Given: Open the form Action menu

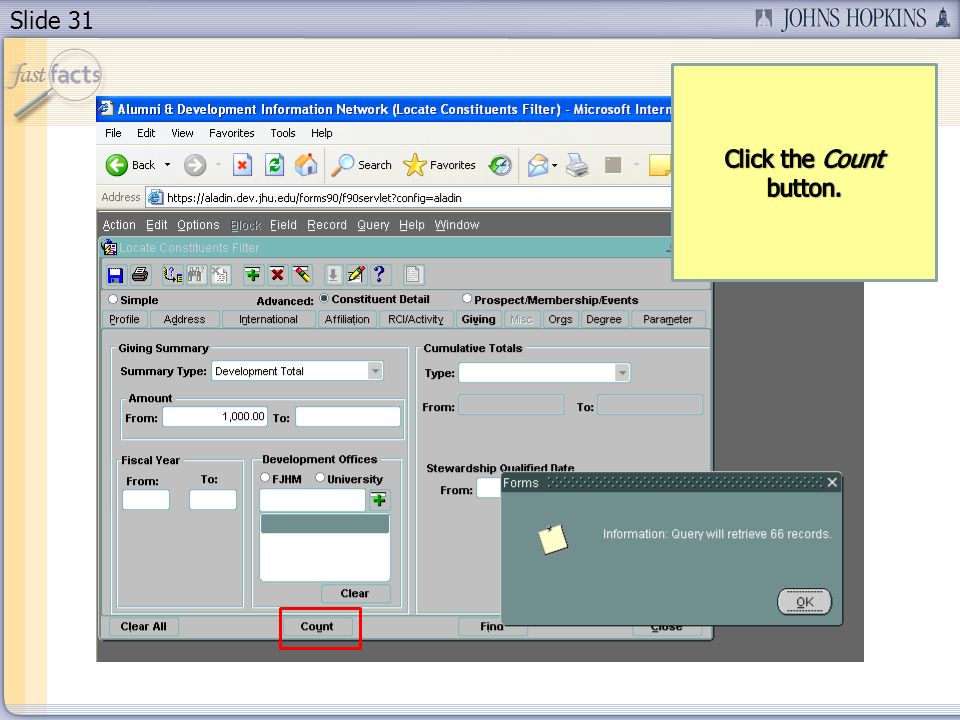Looking at the screenshot, I should point(119,225).
